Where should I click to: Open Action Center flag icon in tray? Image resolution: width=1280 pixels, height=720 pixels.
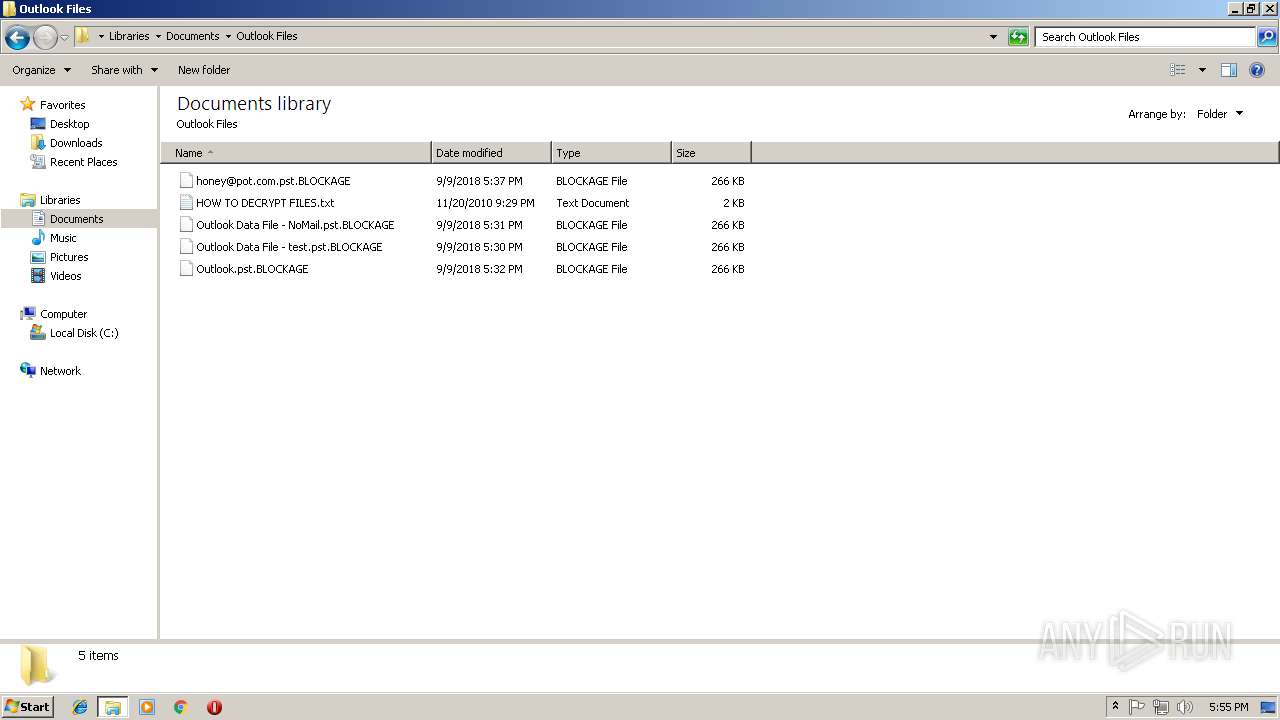click(x=1137, y=707)
